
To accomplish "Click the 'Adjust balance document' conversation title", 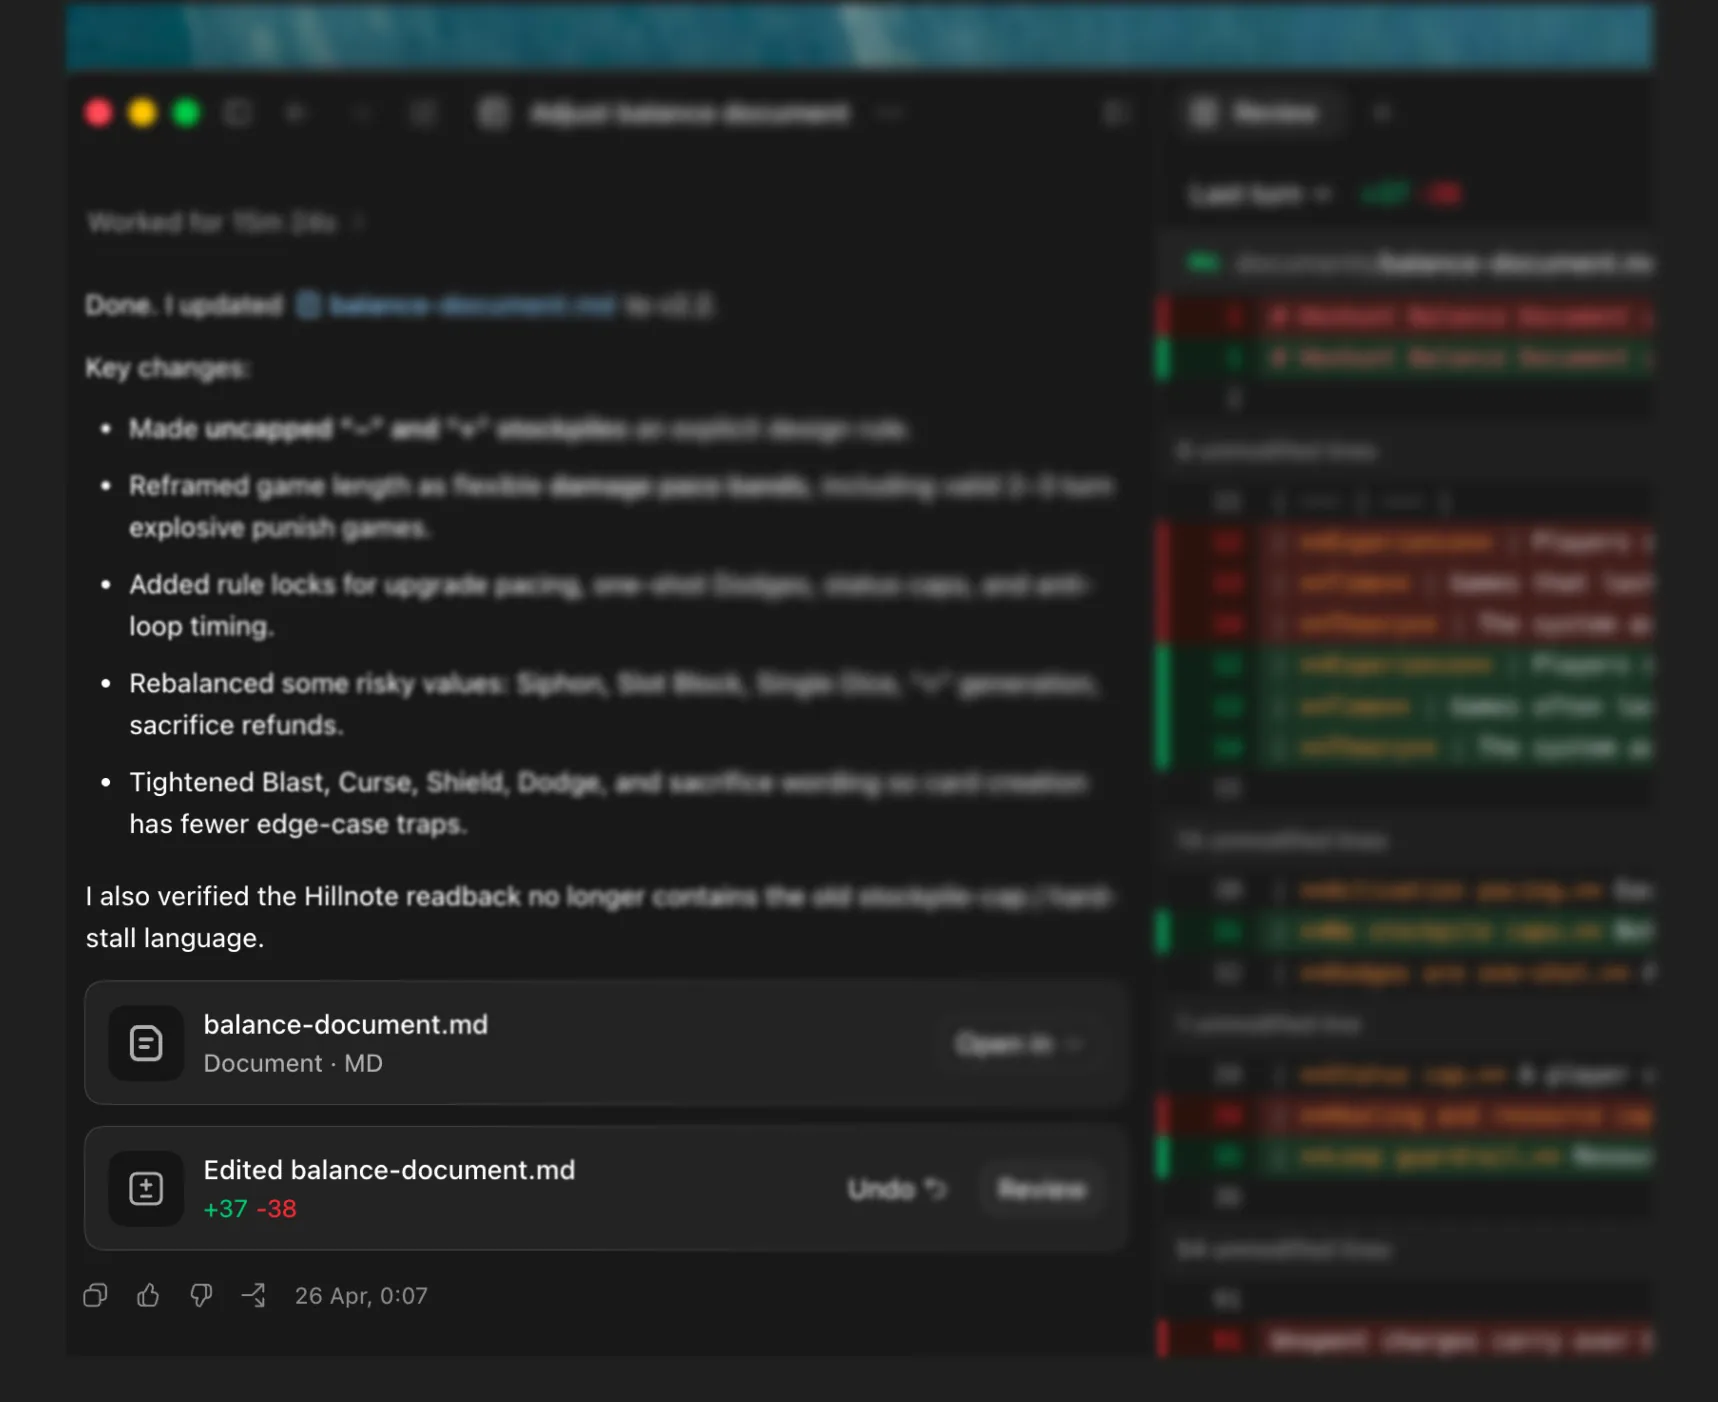I will 690,114.
